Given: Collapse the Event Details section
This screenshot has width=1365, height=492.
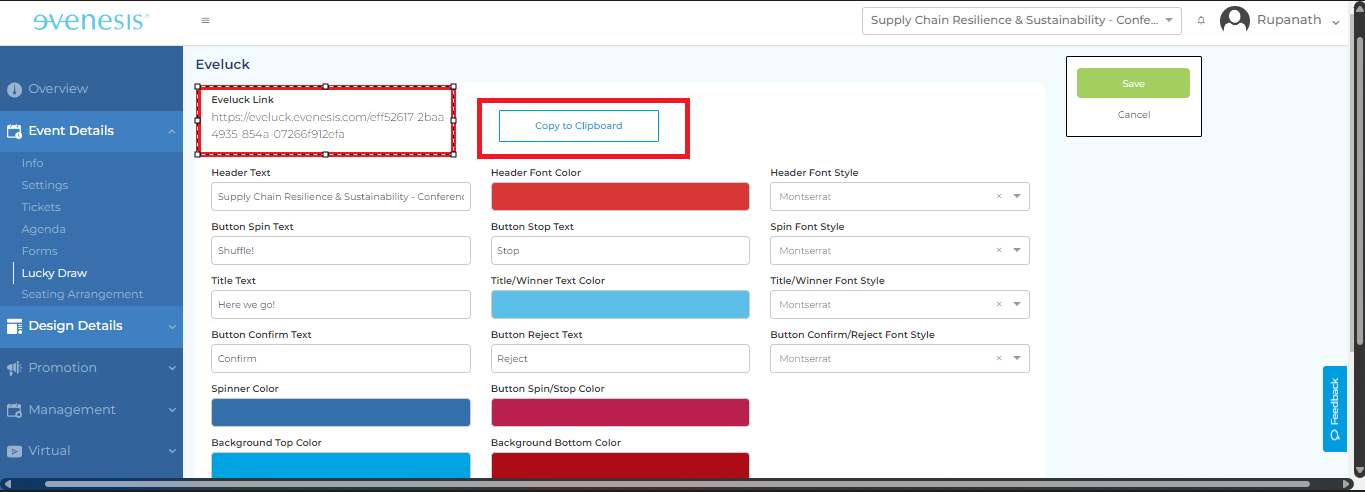Looking at the screenshot, I should (172, 131).
